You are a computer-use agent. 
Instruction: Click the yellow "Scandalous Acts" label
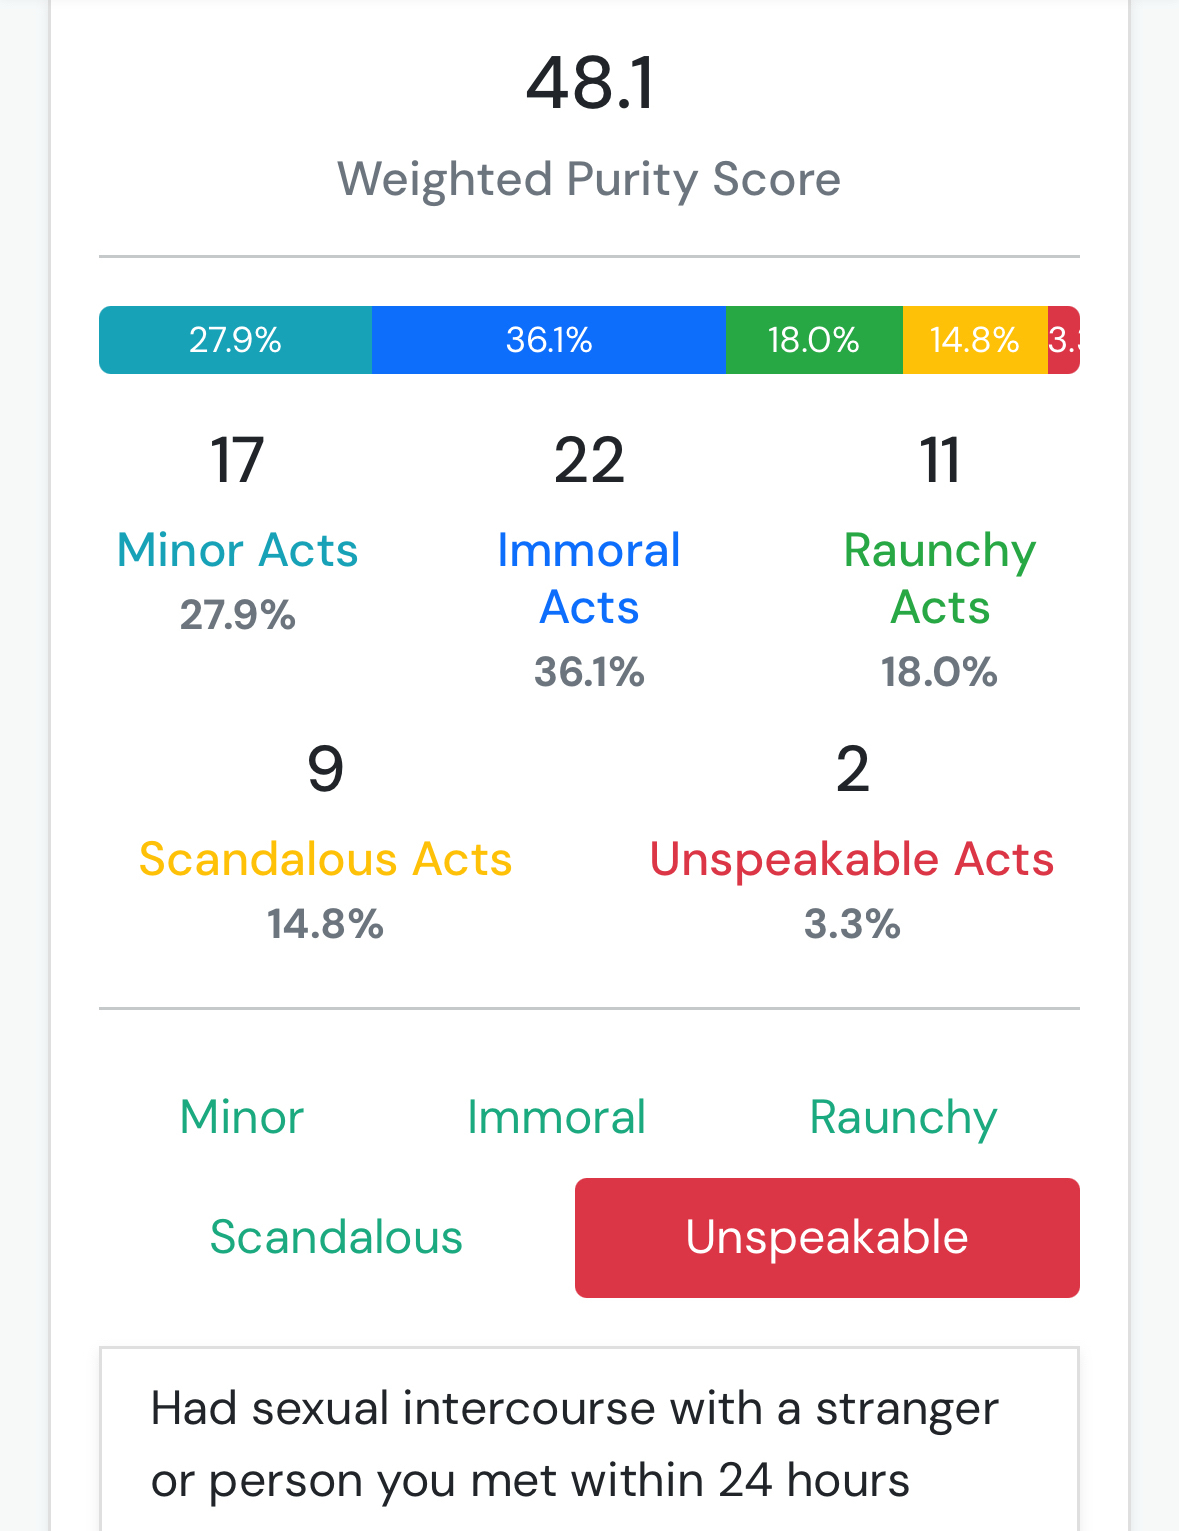(x=325, y=859)
